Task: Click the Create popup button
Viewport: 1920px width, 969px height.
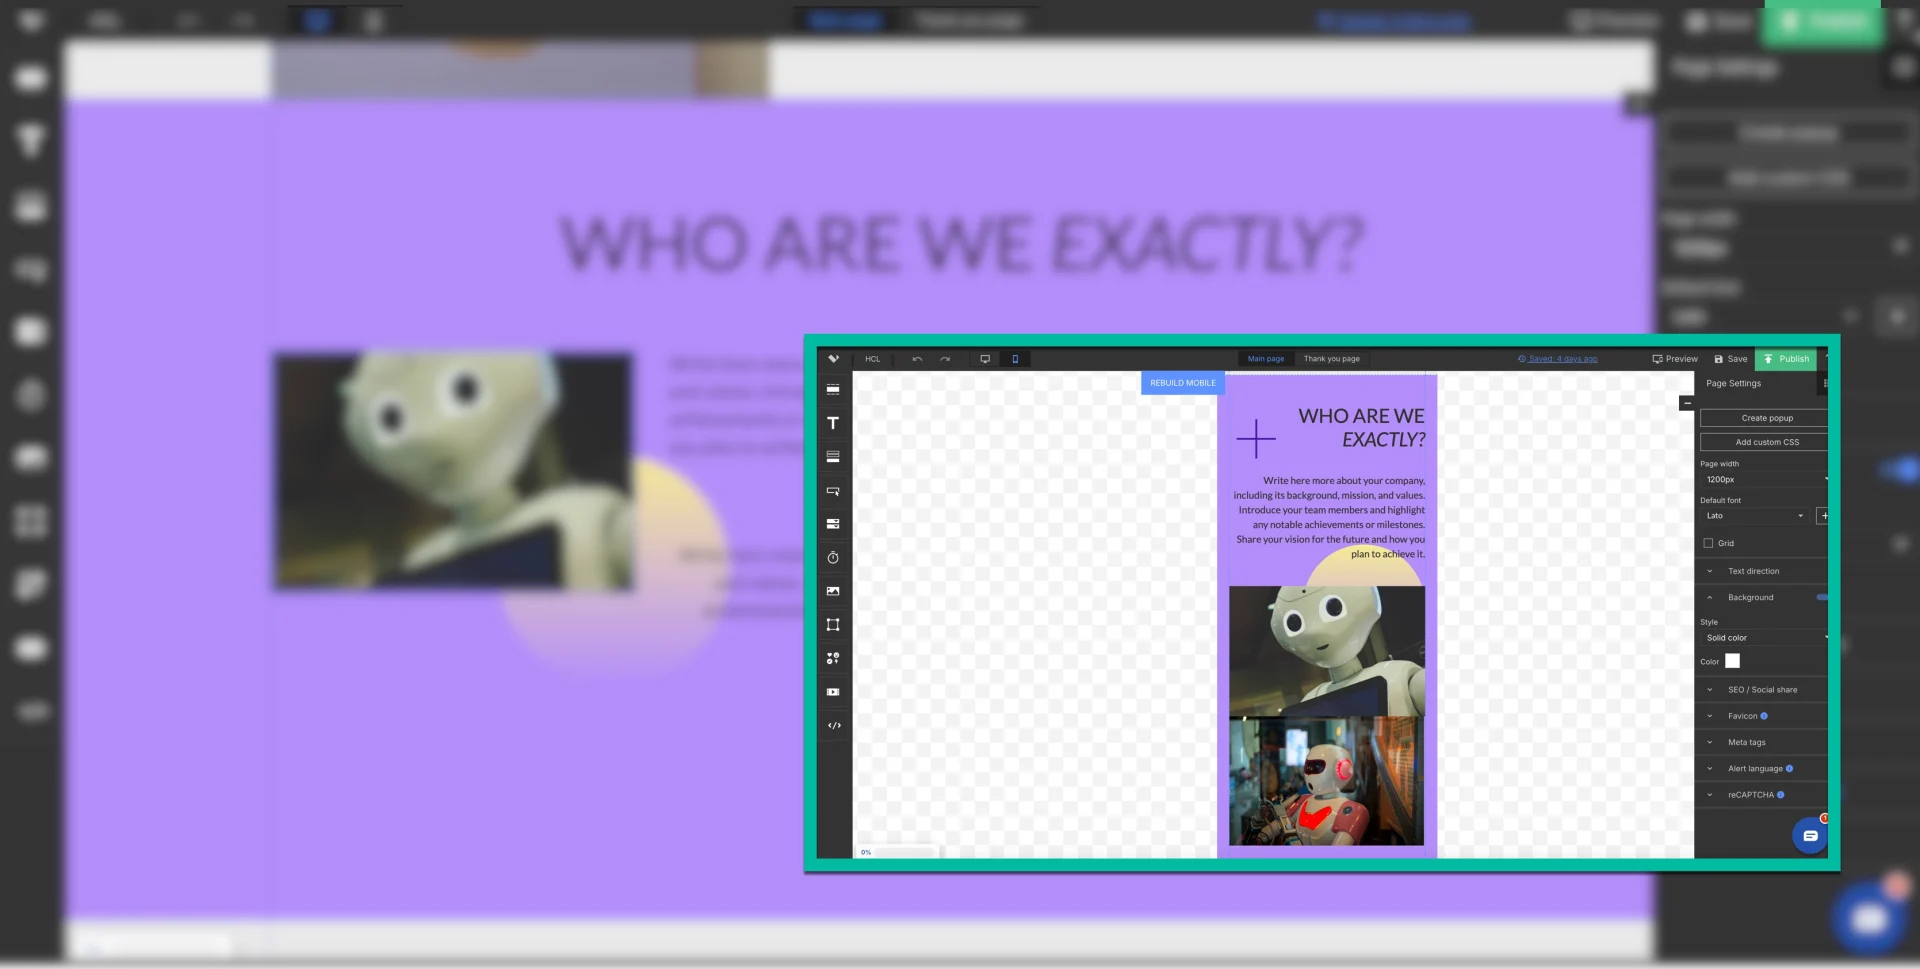Action: [1765, 417]
